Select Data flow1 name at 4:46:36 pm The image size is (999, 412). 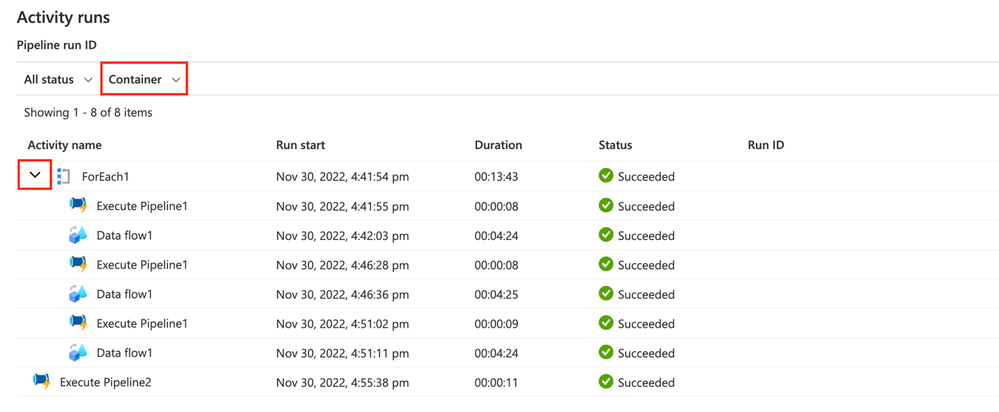point(124,294)
